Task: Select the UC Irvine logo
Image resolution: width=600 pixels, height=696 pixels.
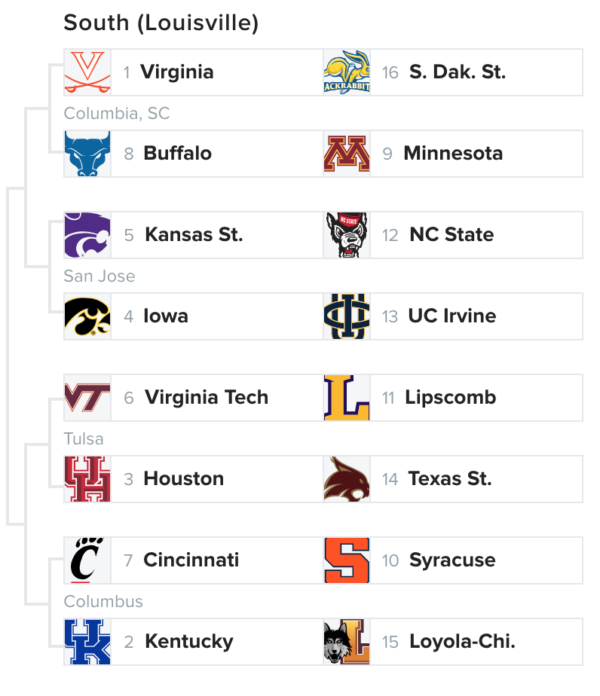Action: pos(347,316)
